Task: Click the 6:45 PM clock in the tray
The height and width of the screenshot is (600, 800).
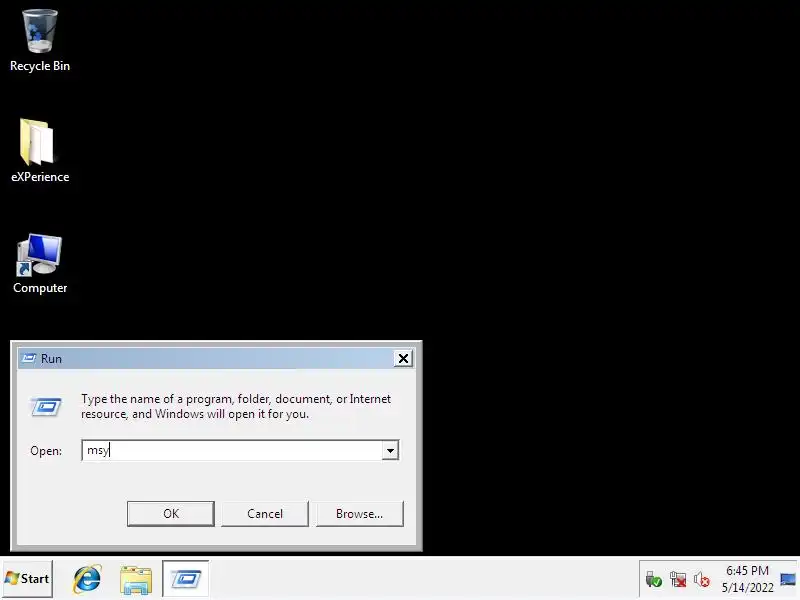Action: click(747, 570)
